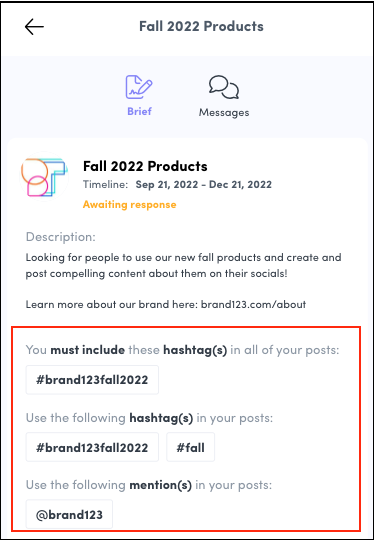Tap the @brand123 mention chip
This screenshot has width=374, height=540.
69,515
